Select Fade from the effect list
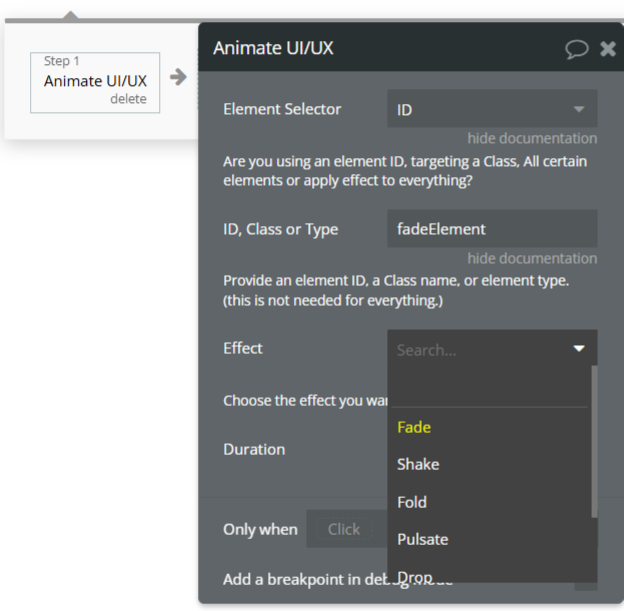 (414, 427)
